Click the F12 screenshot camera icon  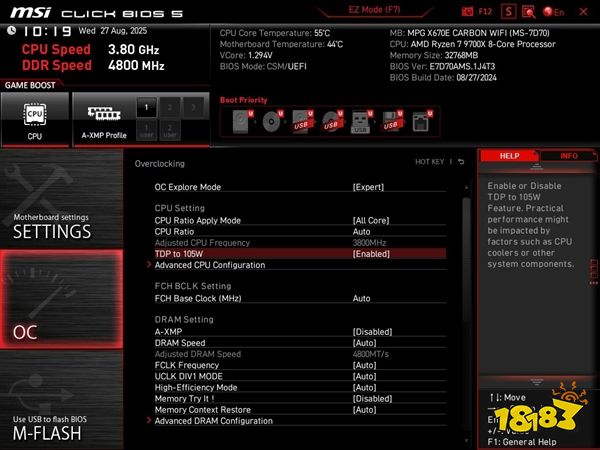(467, 11)
